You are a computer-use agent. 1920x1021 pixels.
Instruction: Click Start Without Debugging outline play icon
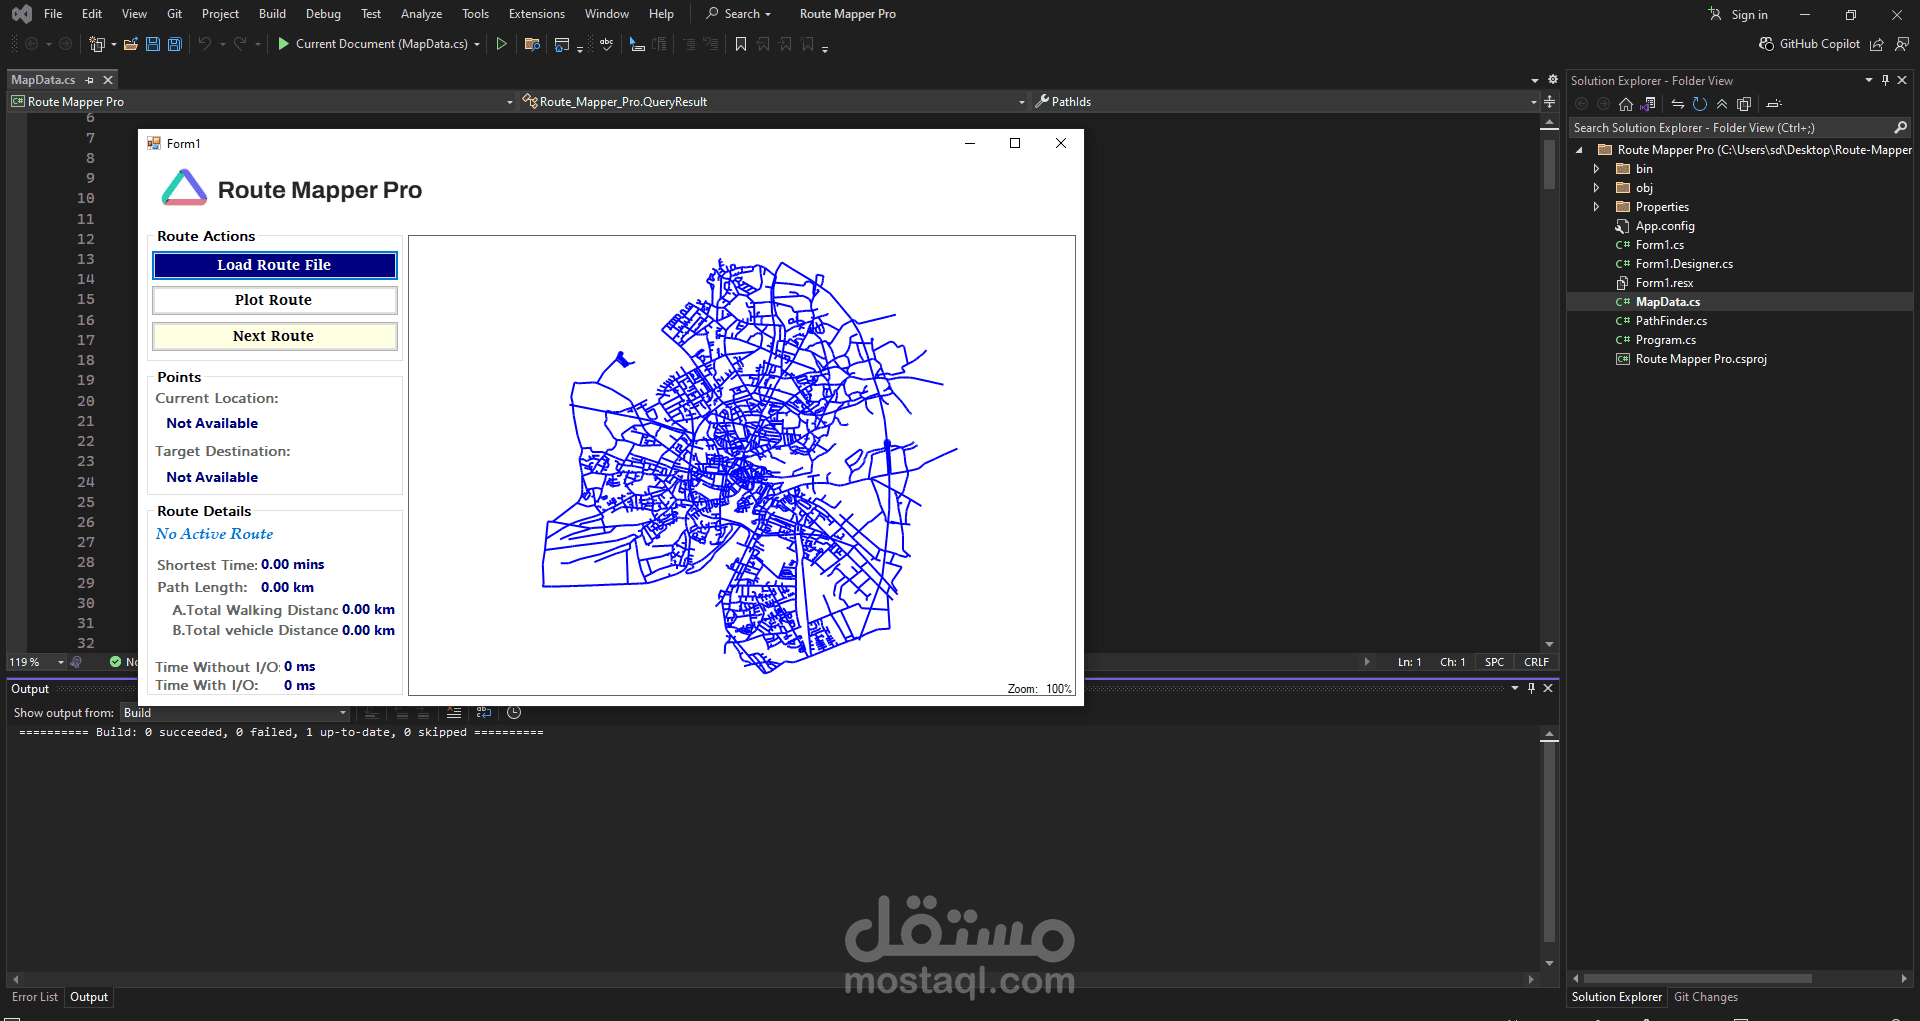click(x=502, y=44)
